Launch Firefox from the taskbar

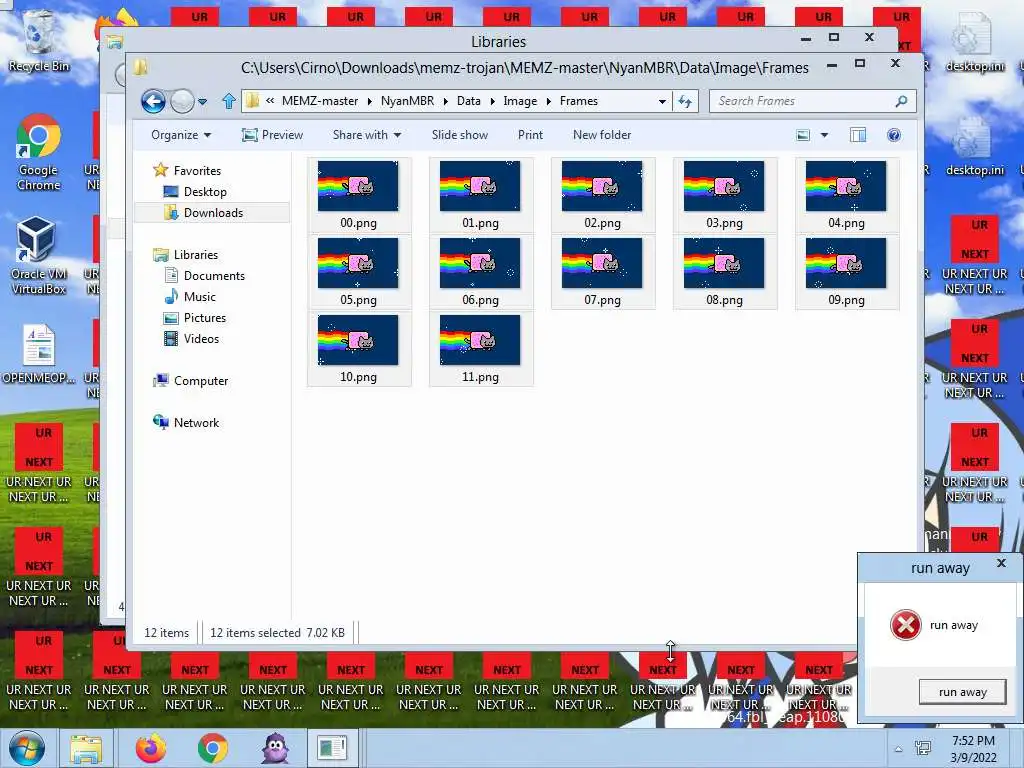coord(151,748)
